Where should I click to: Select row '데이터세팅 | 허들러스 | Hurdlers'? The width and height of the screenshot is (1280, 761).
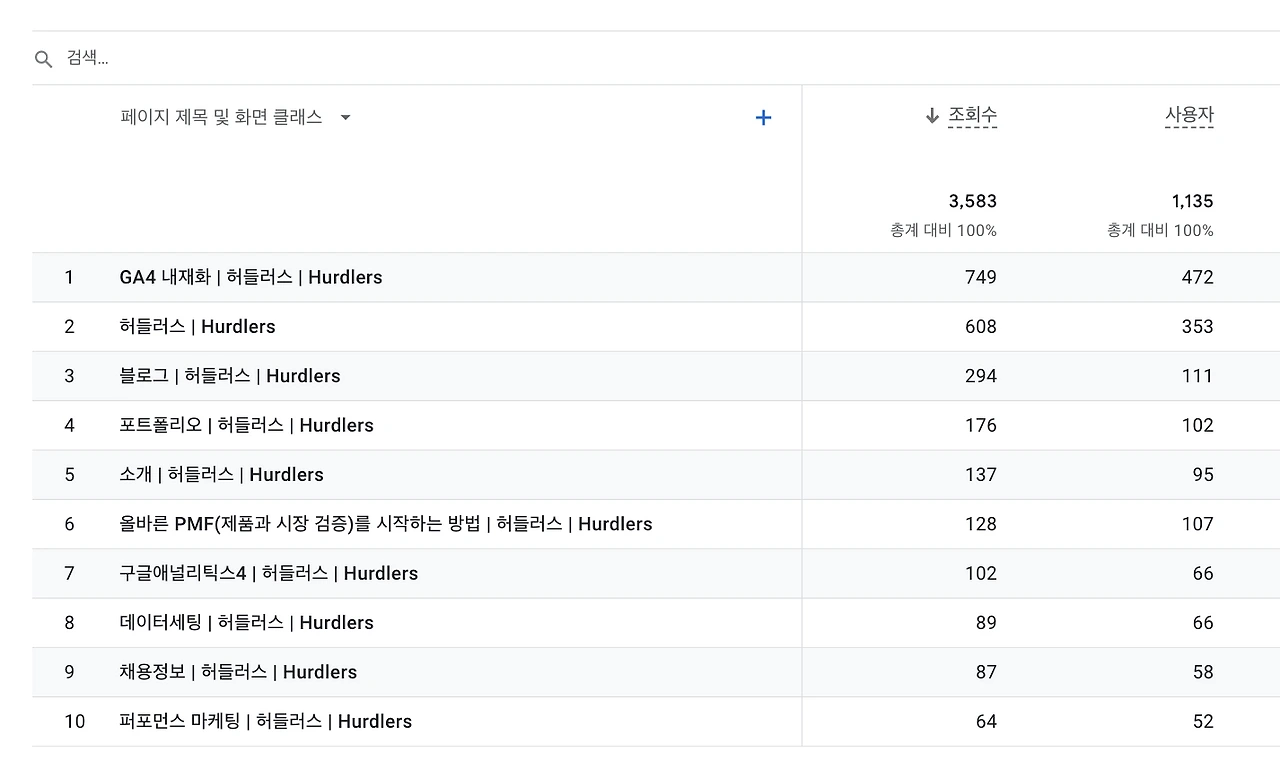point(656,622)
